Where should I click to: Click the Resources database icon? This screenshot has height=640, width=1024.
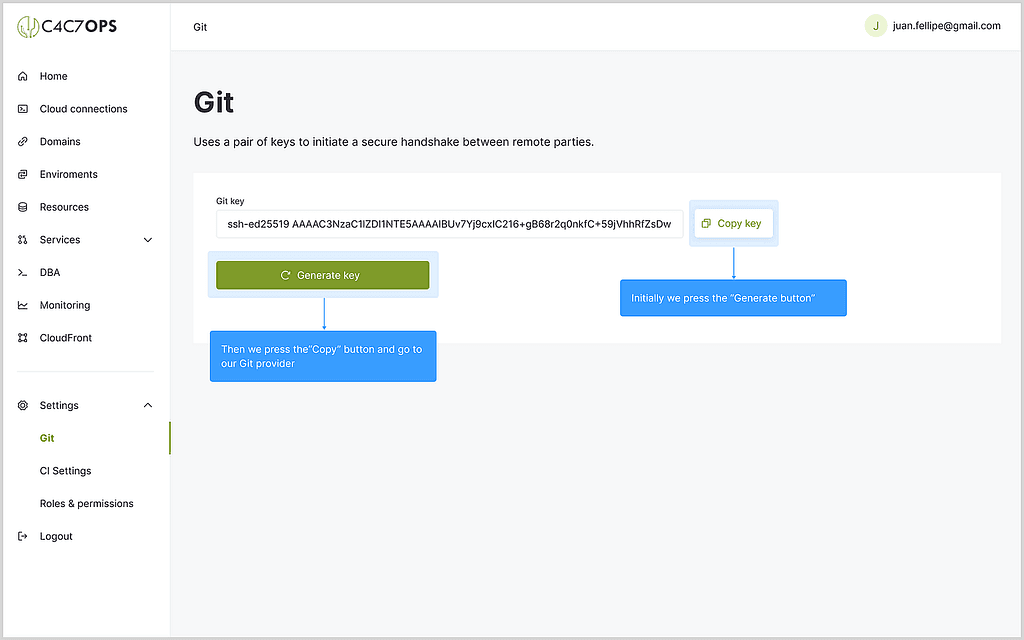23,207
